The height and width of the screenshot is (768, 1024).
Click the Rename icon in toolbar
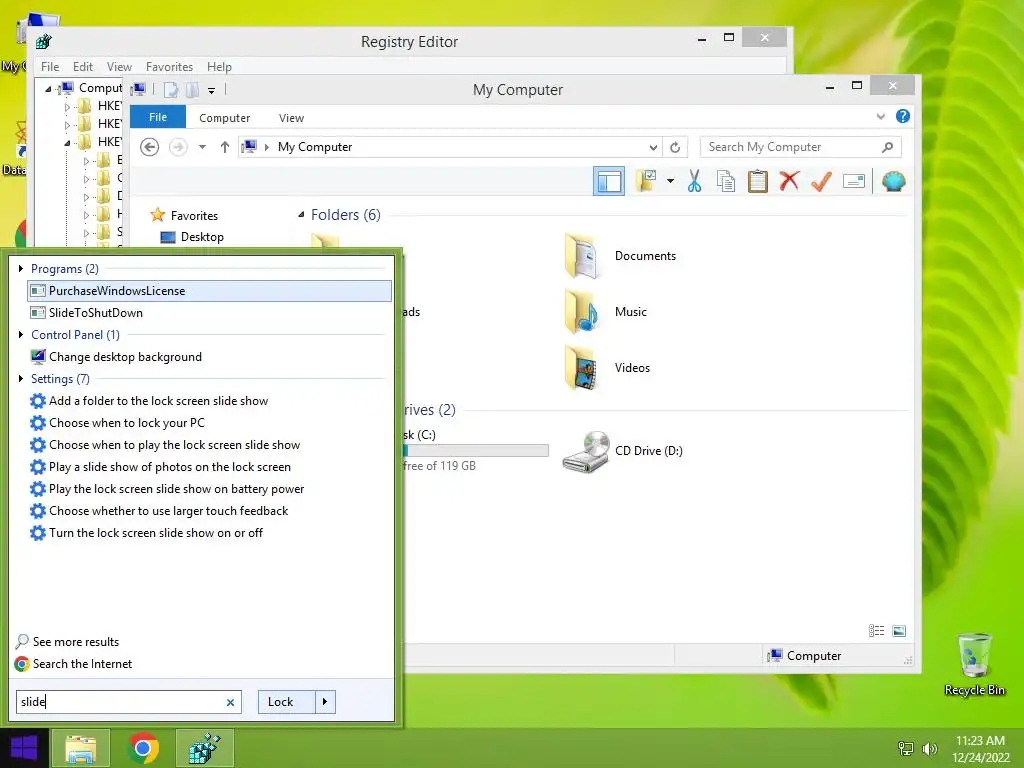tap(854, 181)
